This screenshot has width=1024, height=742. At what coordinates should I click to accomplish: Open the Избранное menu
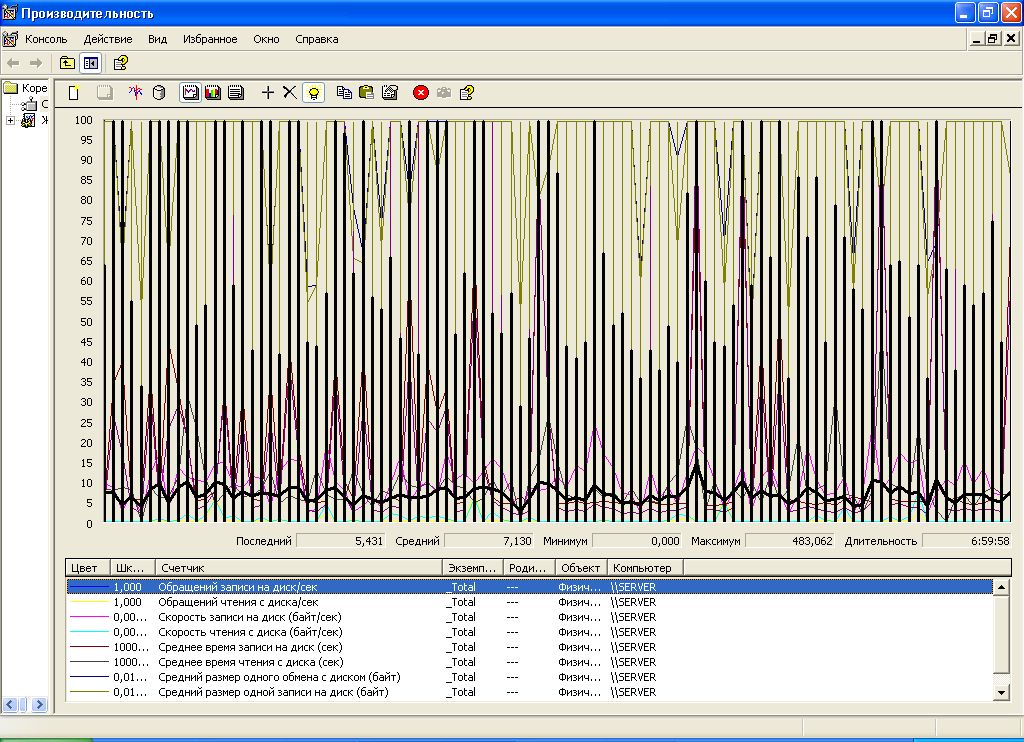(210, 39)
